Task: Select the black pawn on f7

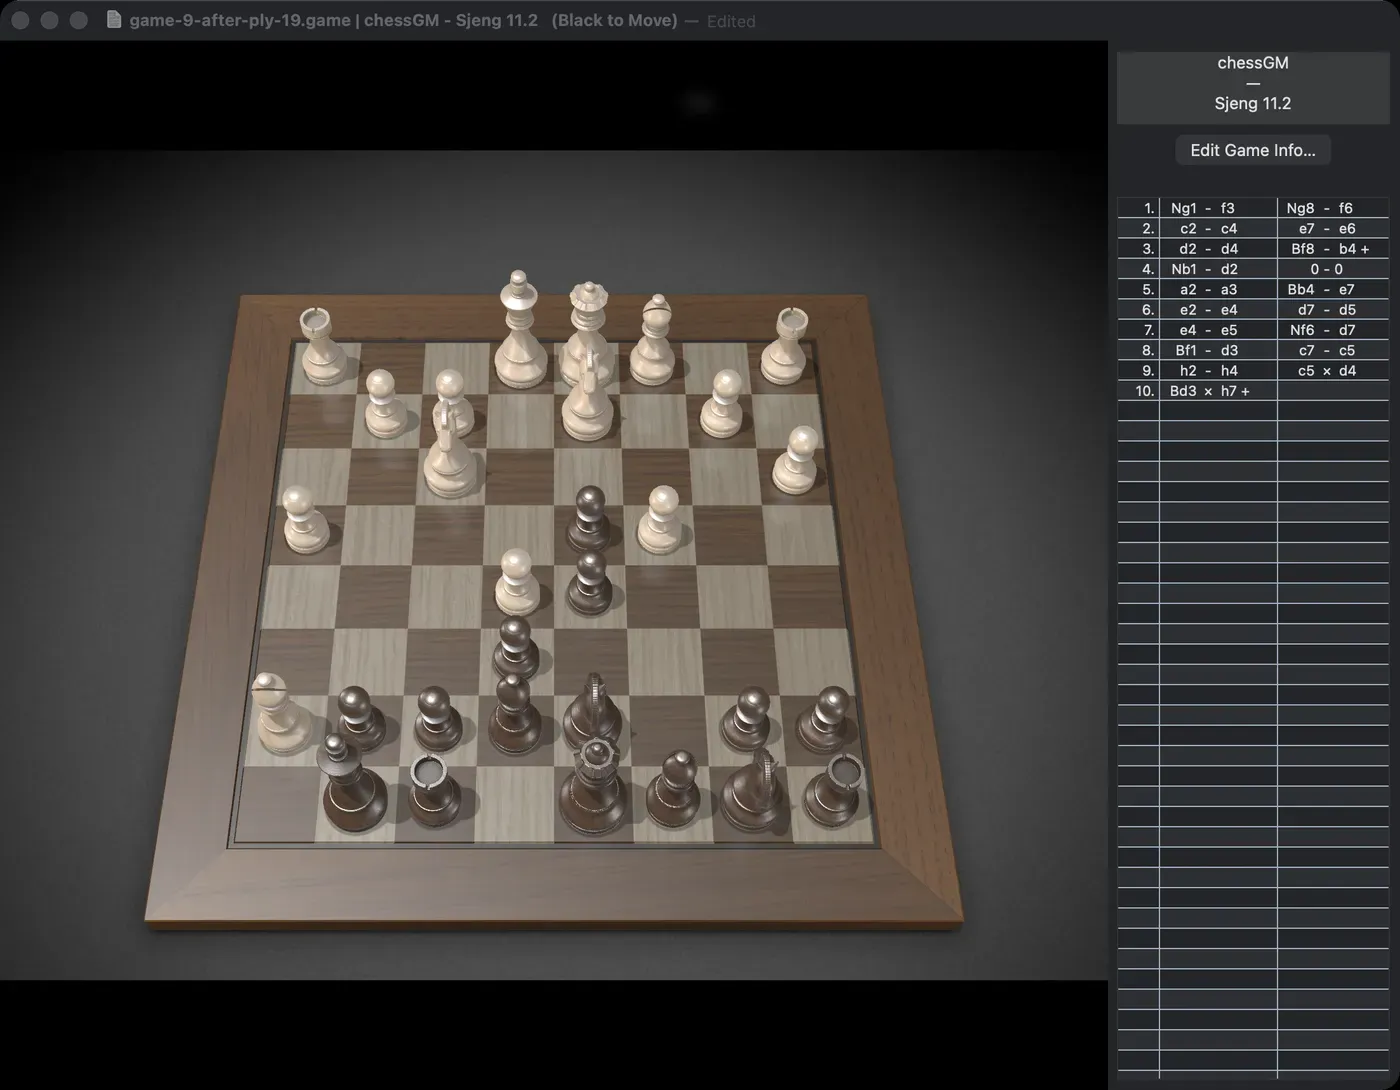Action: (x=435, y=718)
